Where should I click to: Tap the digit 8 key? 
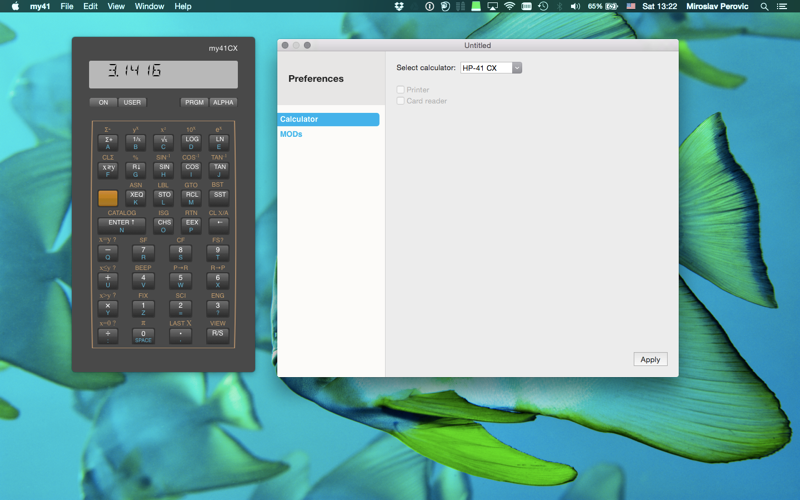pos(181,253)
